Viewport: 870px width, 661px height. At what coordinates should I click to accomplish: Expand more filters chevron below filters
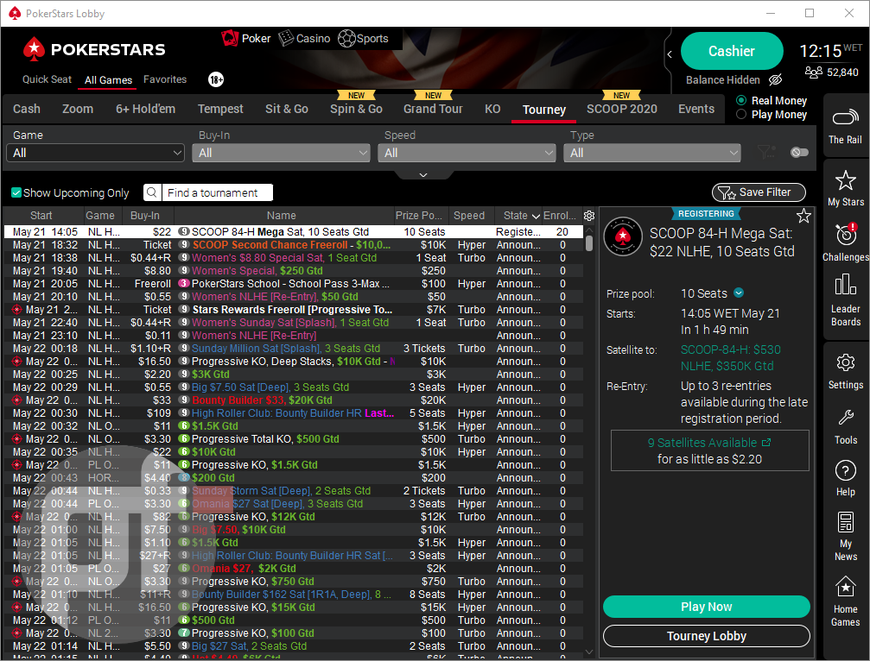click(423, 175)
